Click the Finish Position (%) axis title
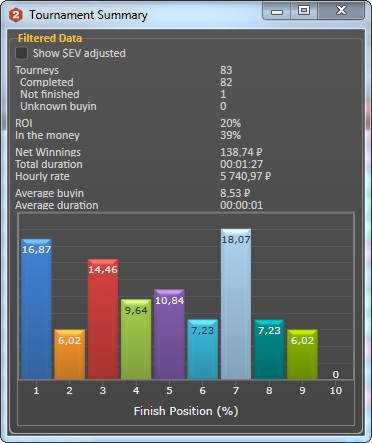The width and height of the screenshot is (372, 443). 186,411
